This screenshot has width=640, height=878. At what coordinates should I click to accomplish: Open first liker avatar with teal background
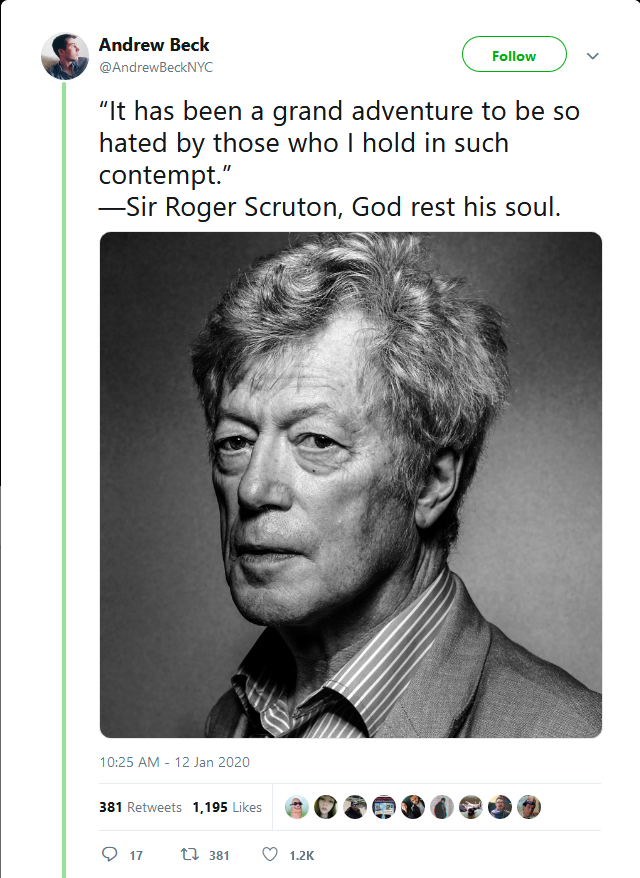297,807
